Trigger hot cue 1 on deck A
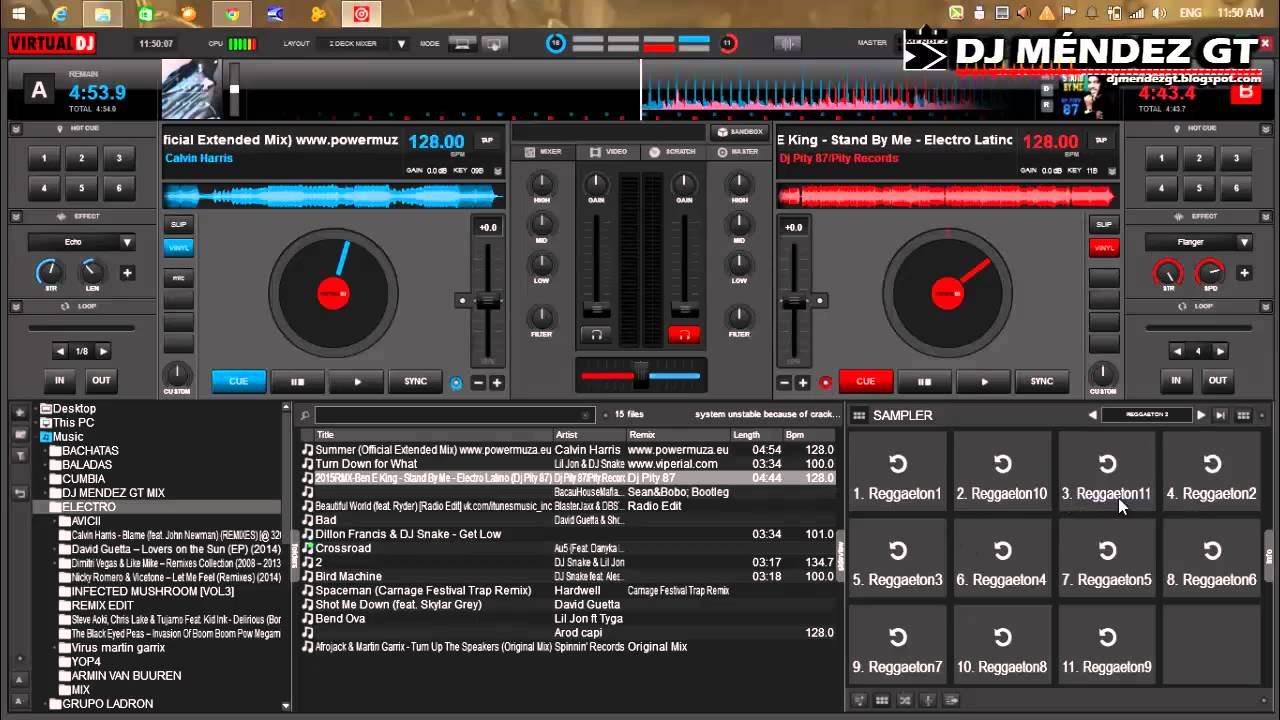 [44, 158]
